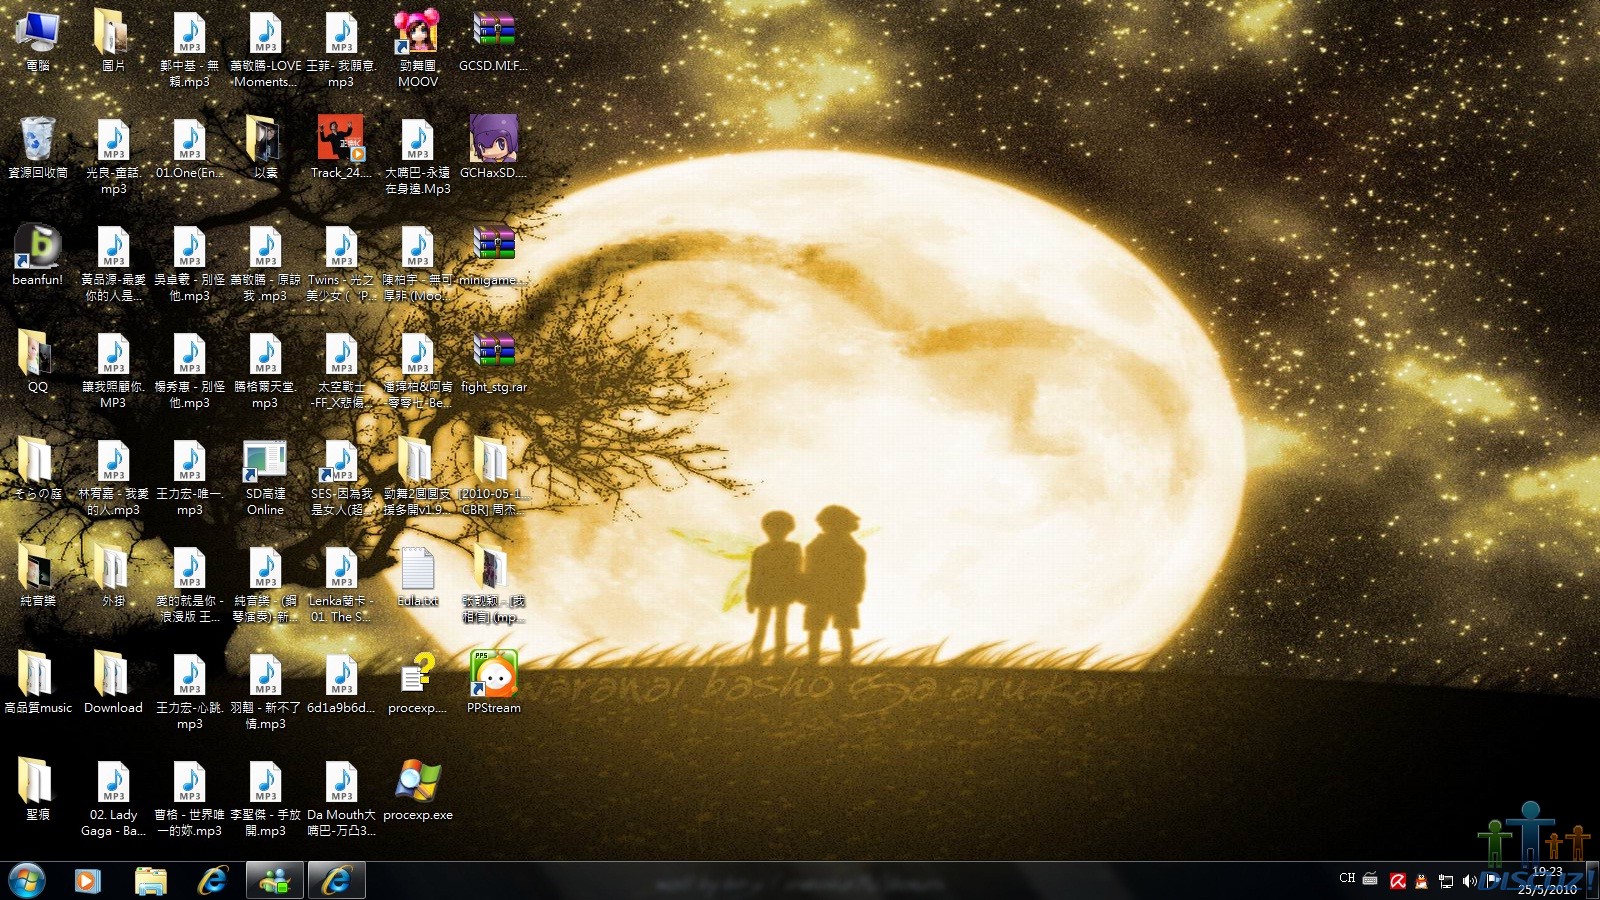Select the GCHaxSD desktop icon
Image resolution: width=1600 pixels, height=900 pixels.
(x=494, y=149)
